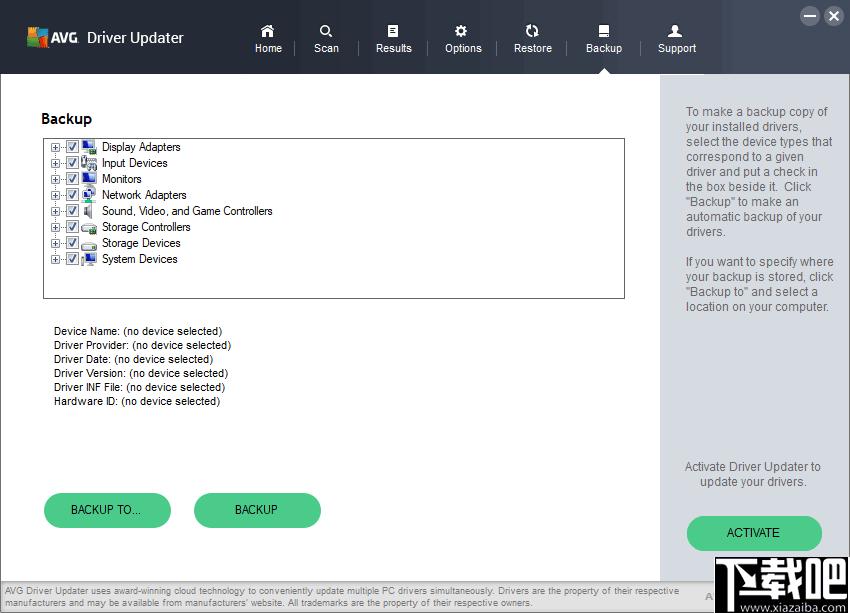Click the BACKUP TO... button

(107, 510)
